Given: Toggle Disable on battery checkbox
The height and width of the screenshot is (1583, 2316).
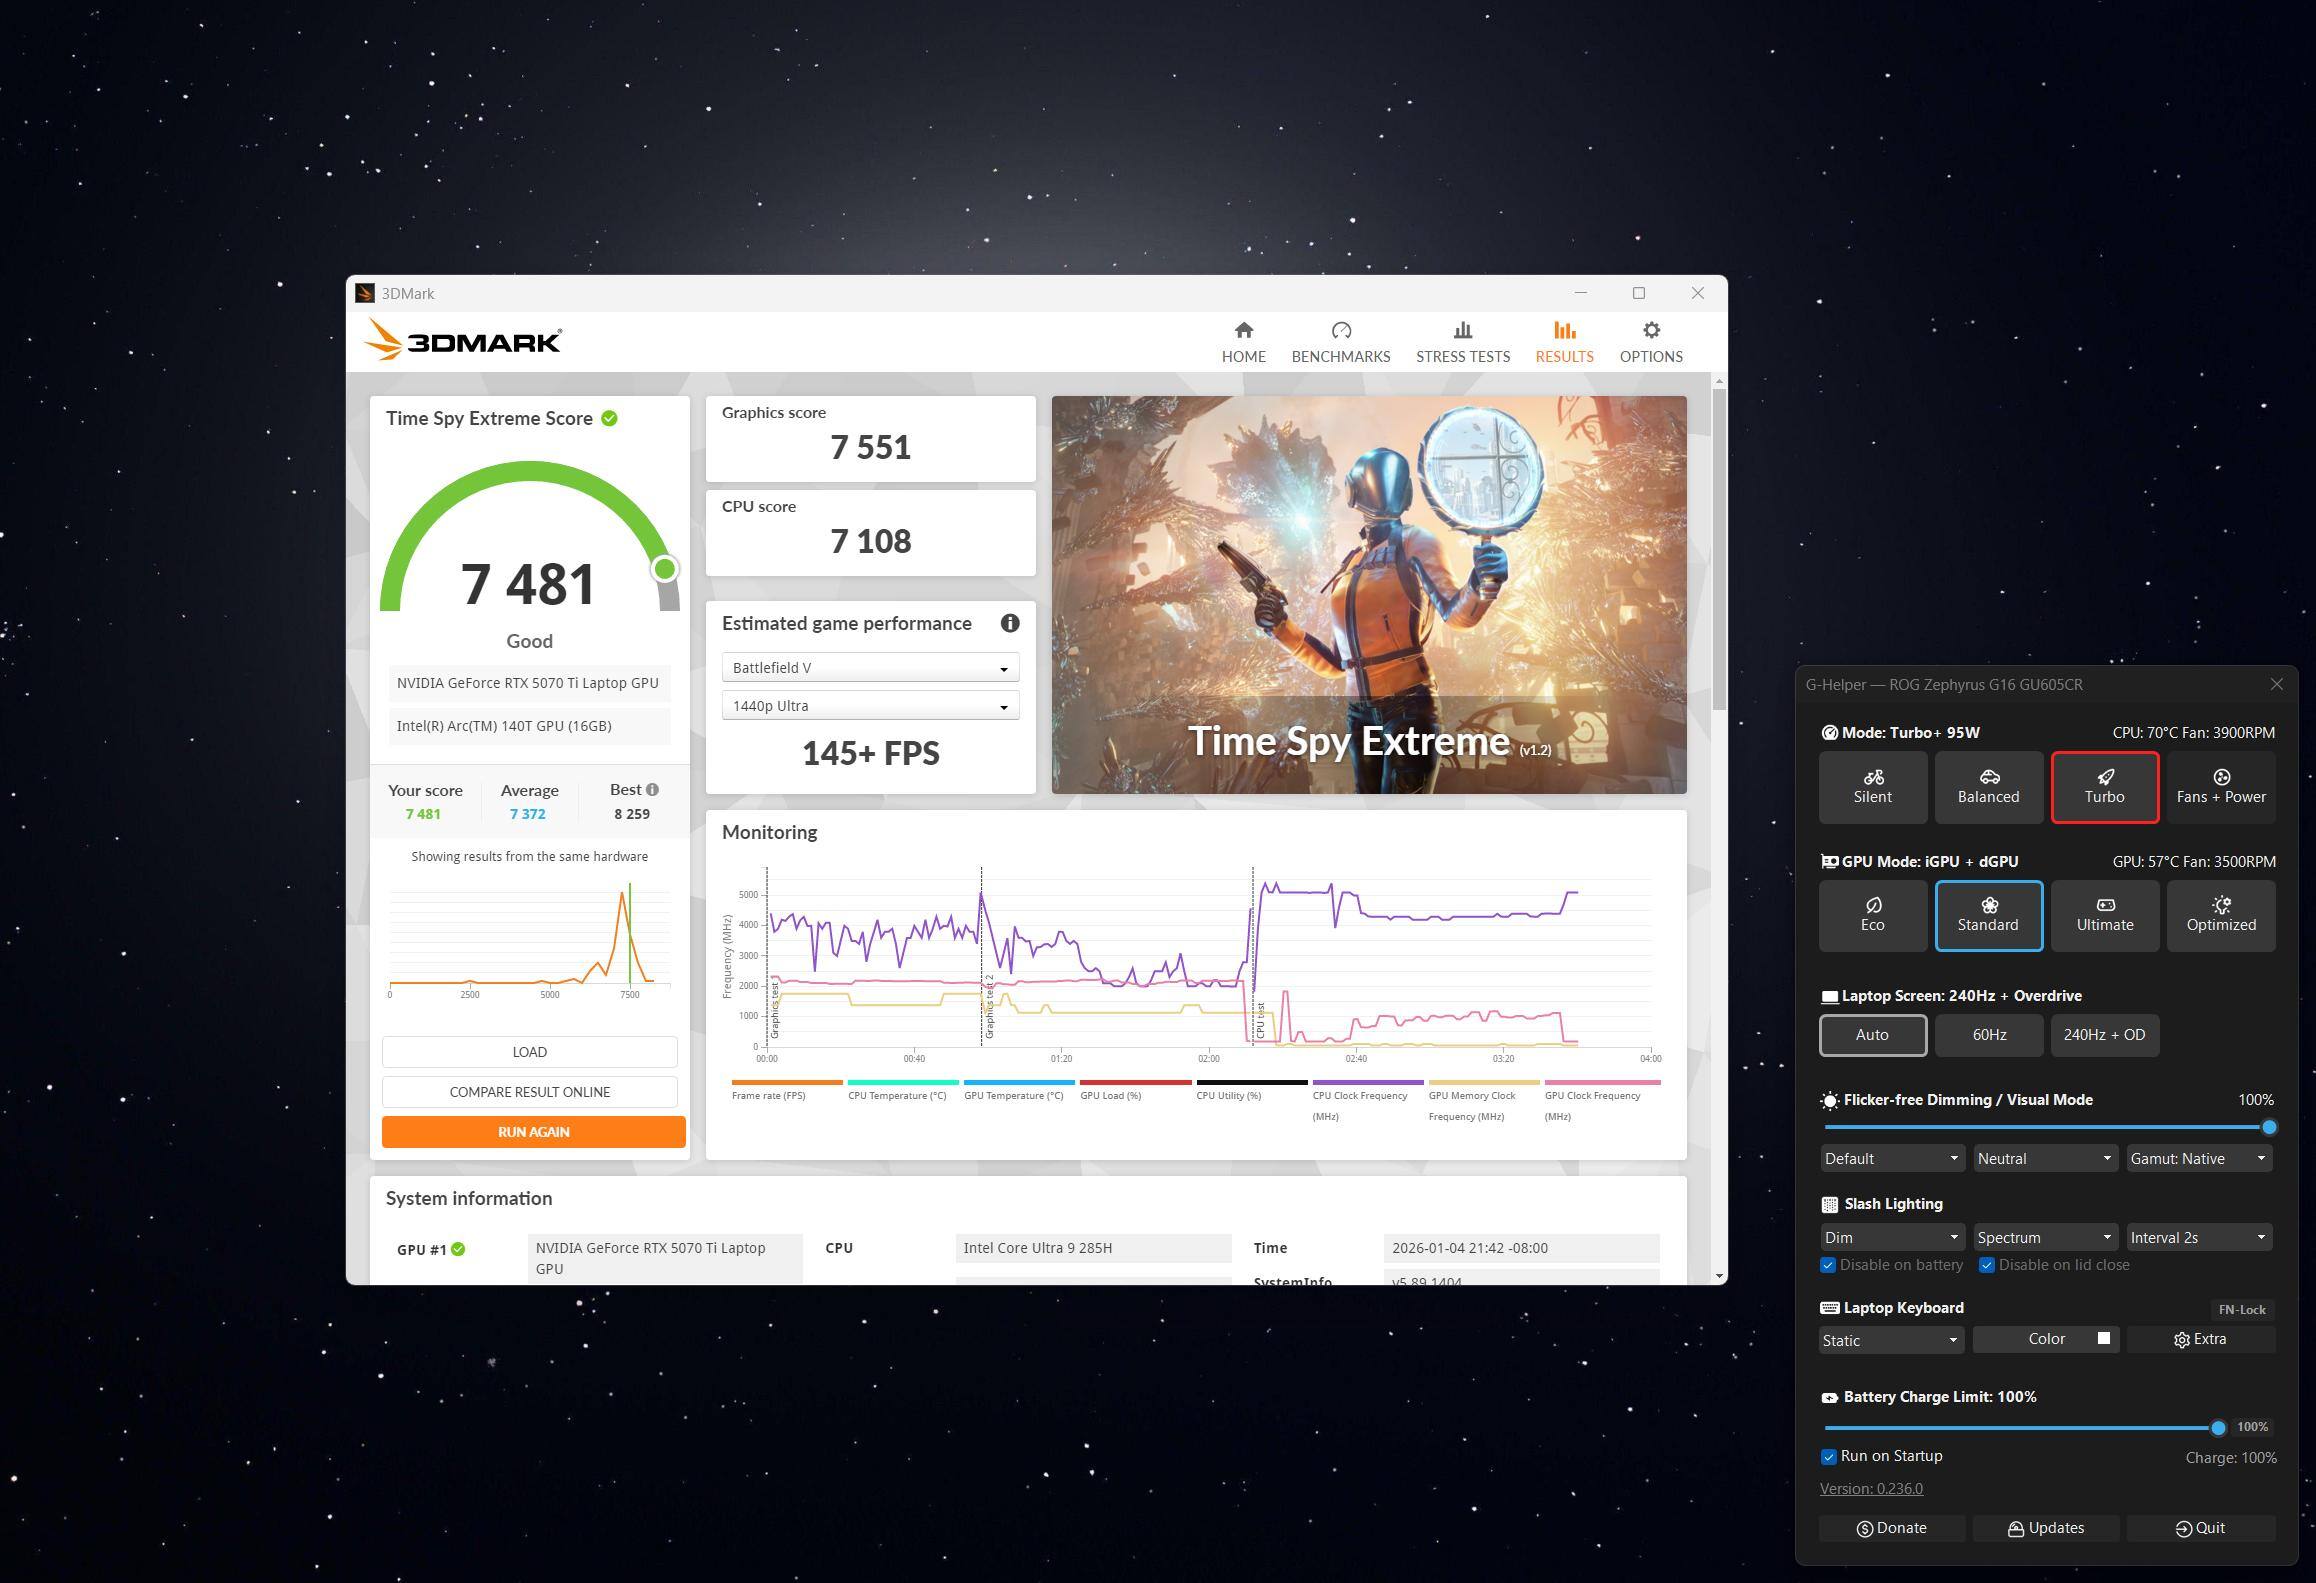Looking at the screenshot, I should click(1828, 1265).
